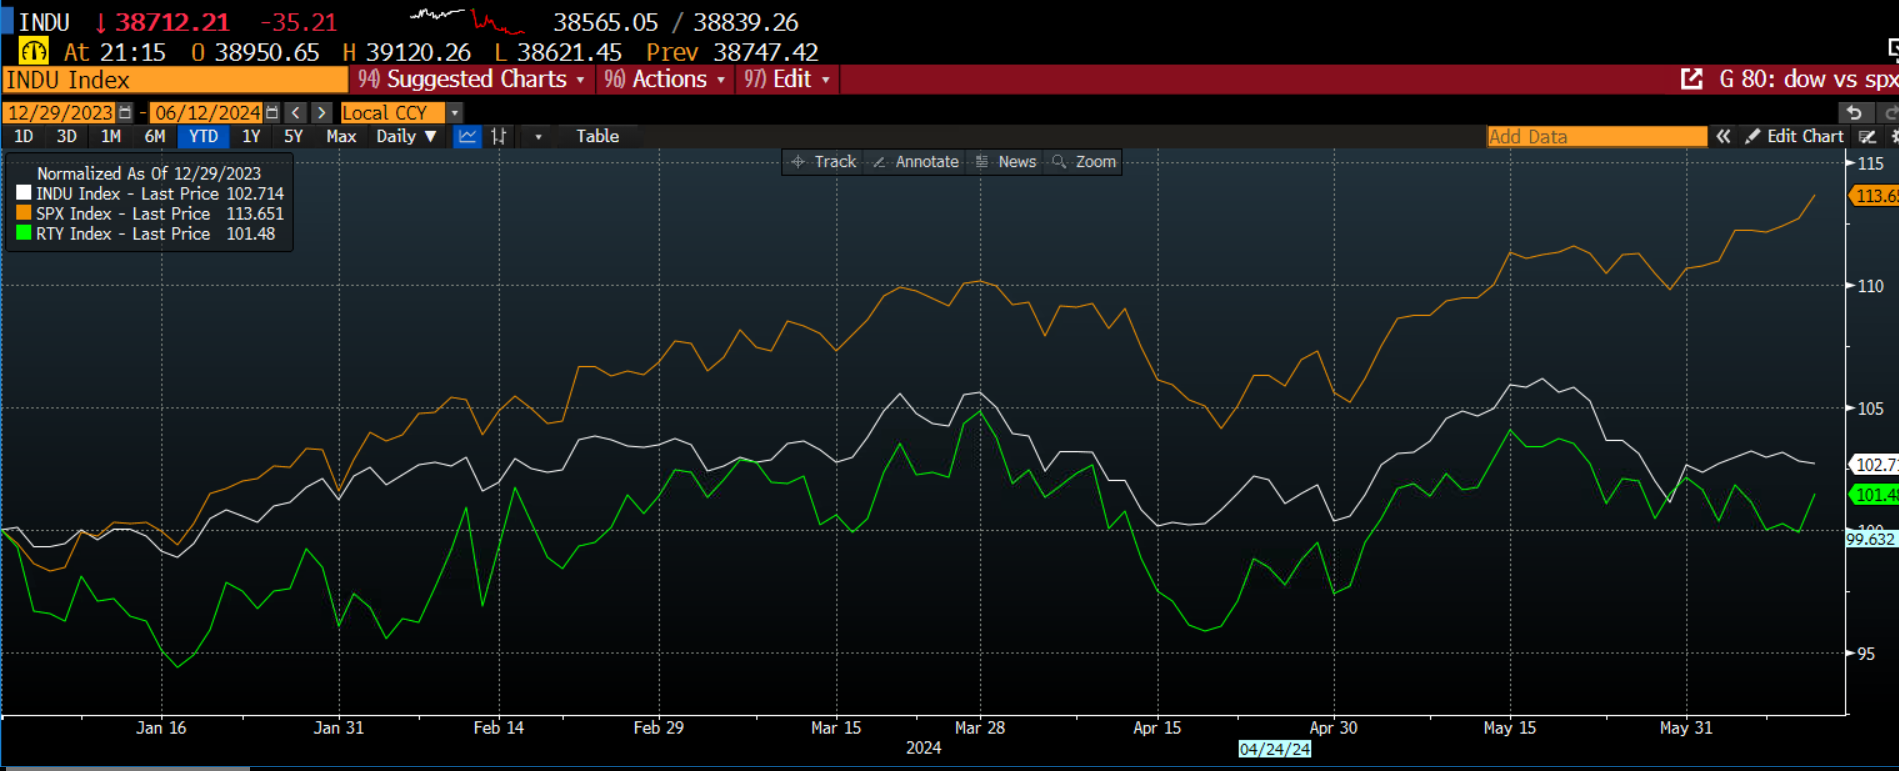This screenshot has width=1899, height=771.
Task: Click the orange SPX Index legend swatch
Action: 24,213
